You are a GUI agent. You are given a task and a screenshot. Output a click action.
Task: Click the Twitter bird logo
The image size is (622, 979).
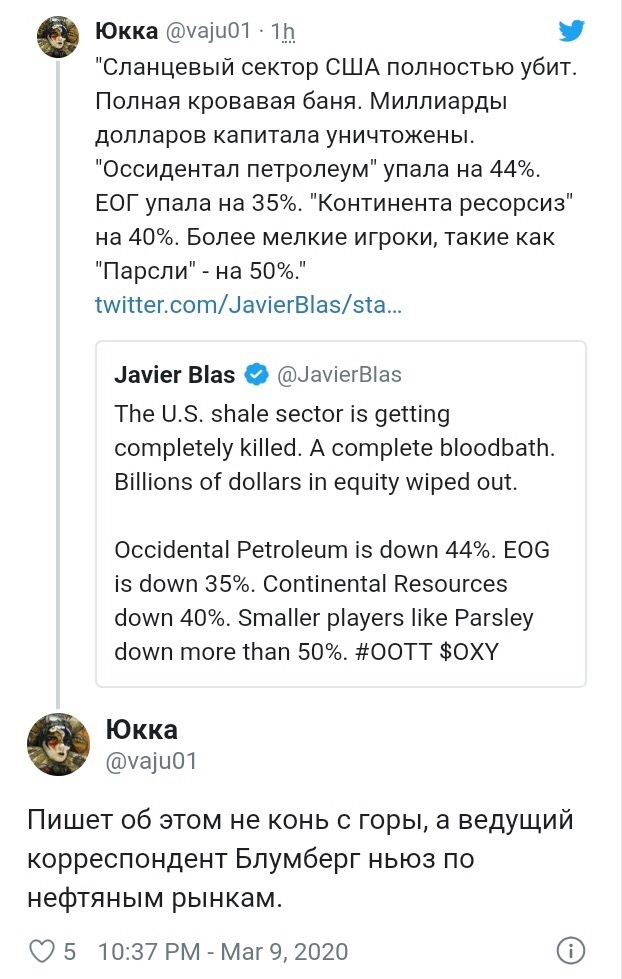[571, 31]
